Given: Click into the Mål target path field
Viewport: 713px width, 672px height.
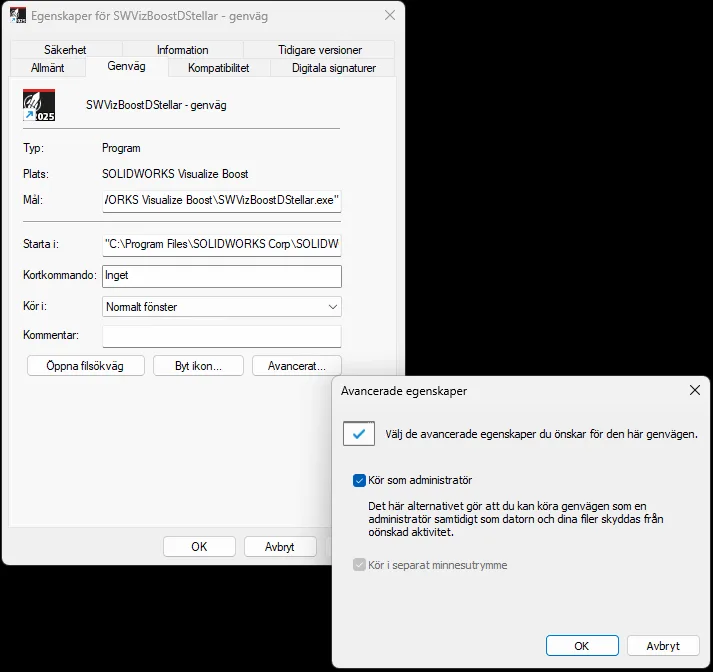Looking at the screenshot, I should click(x=222, y=201).
